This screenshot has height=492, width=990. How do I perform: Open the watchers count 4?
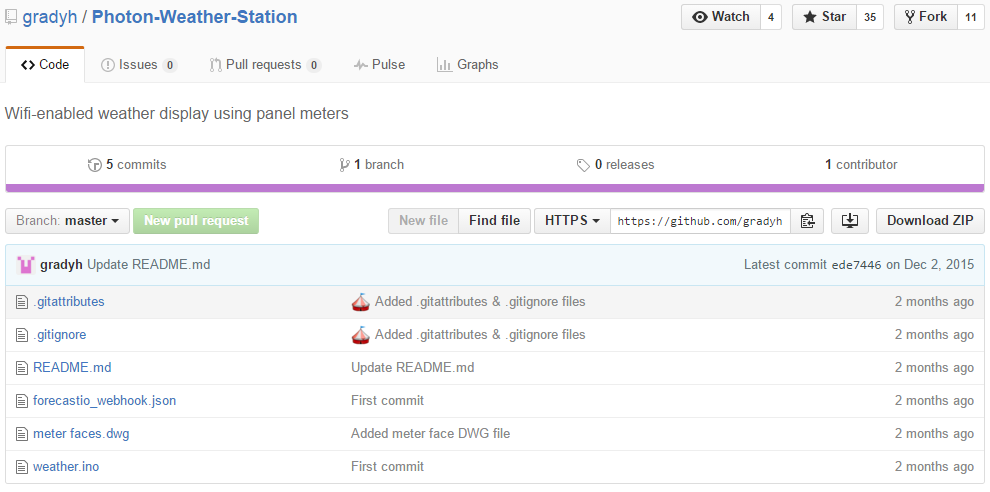pyautogui.click(x=771, y=17)
